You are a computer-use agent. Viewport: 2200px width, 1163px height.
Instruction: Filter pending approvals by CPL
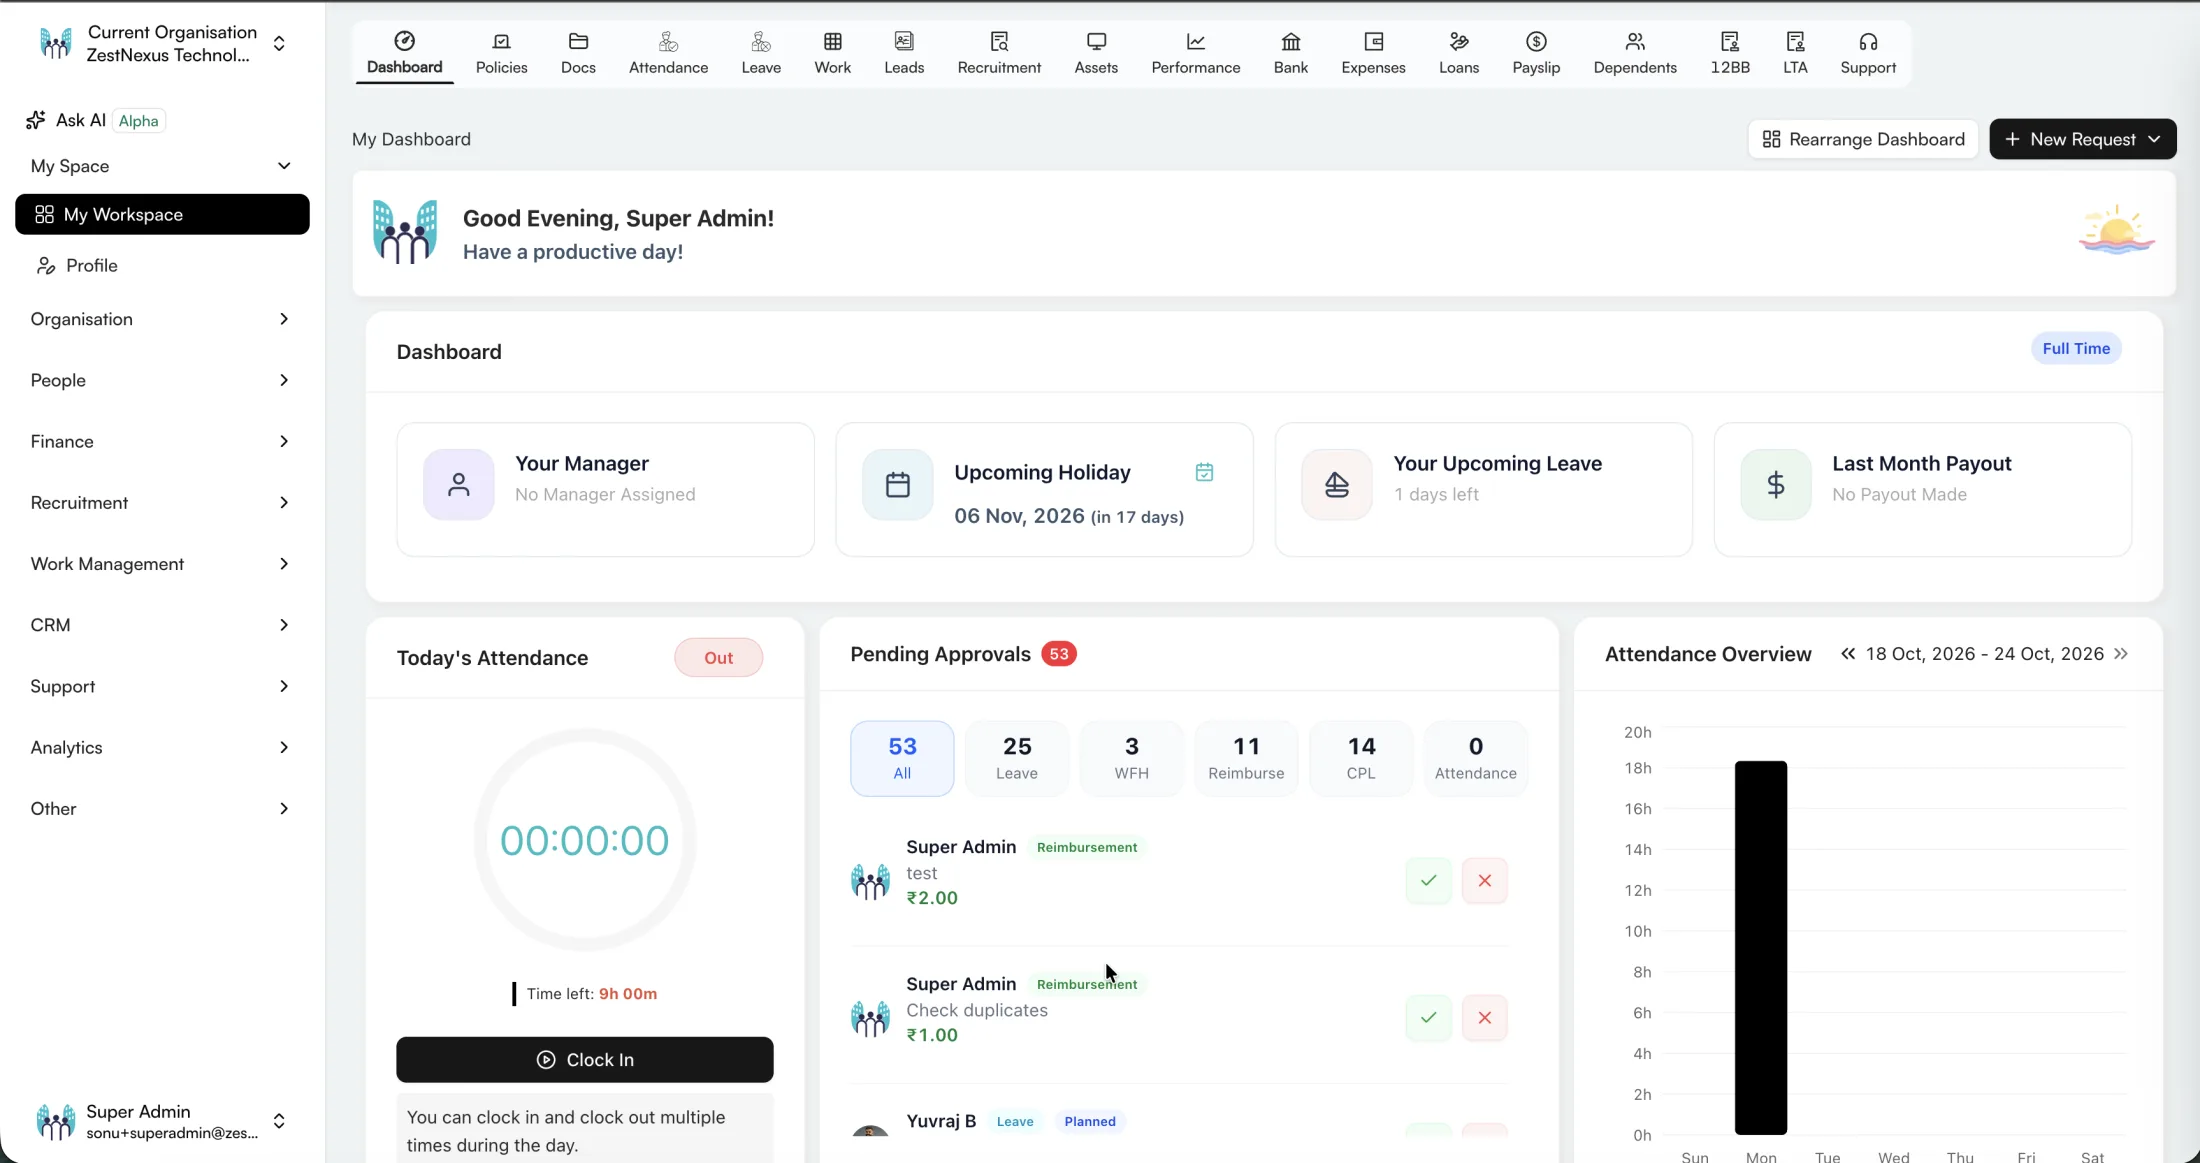coord(1361,758)
